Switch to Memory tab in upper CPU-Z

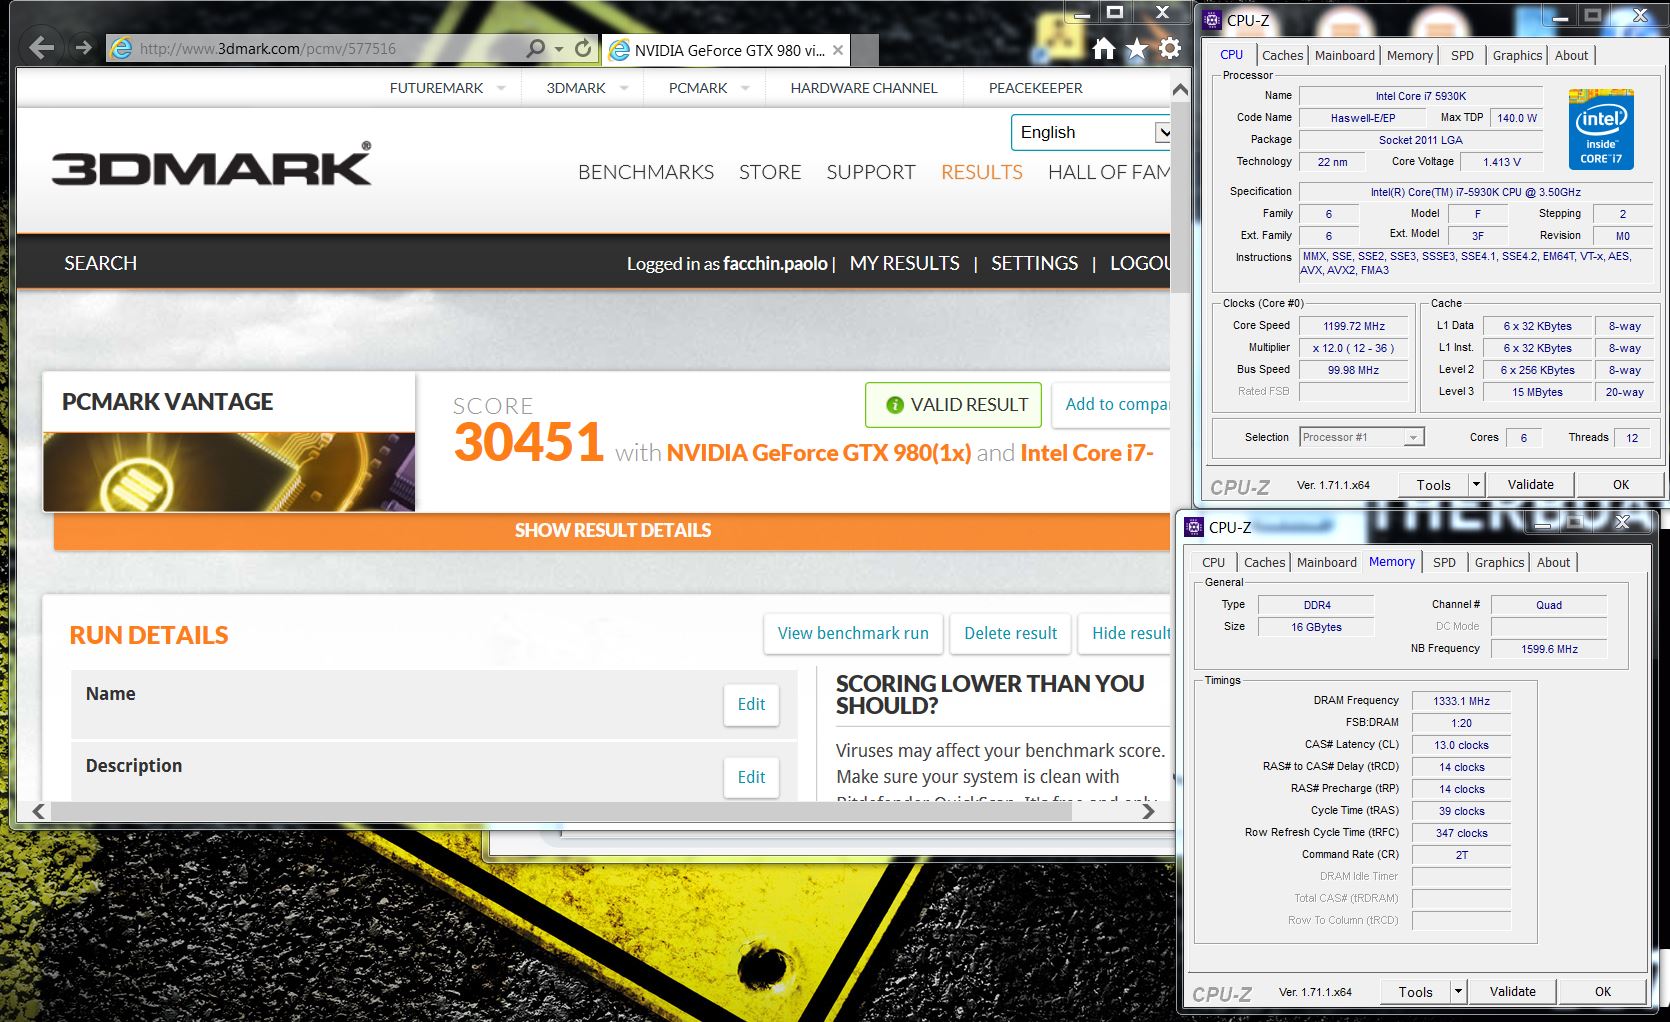click(1410, 56)
